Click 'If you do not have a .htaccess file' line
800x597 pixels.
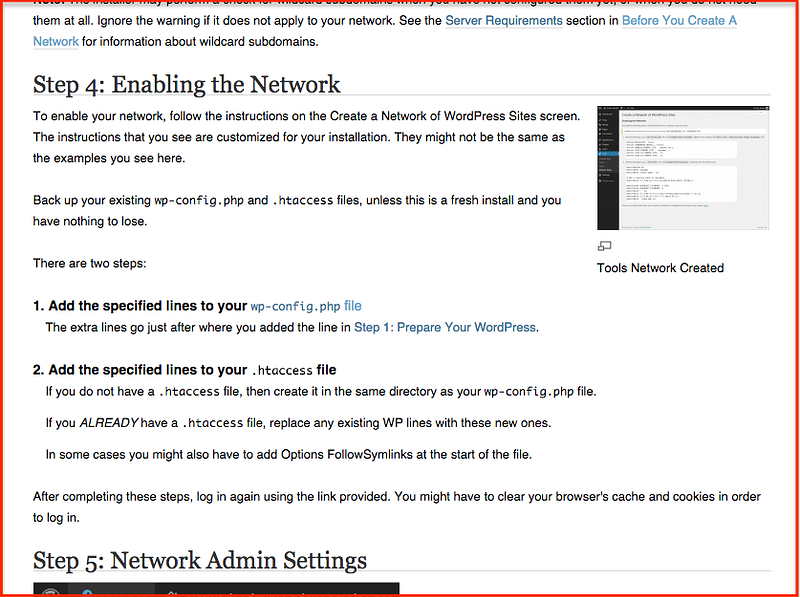[x=321, y=391]
